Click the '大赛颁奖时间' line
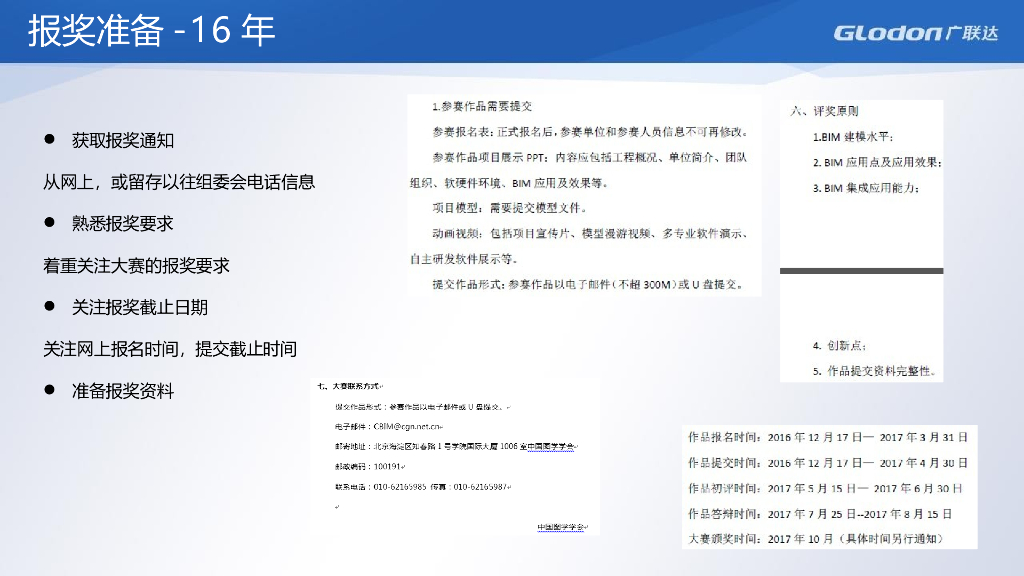 tap(816, 539)
